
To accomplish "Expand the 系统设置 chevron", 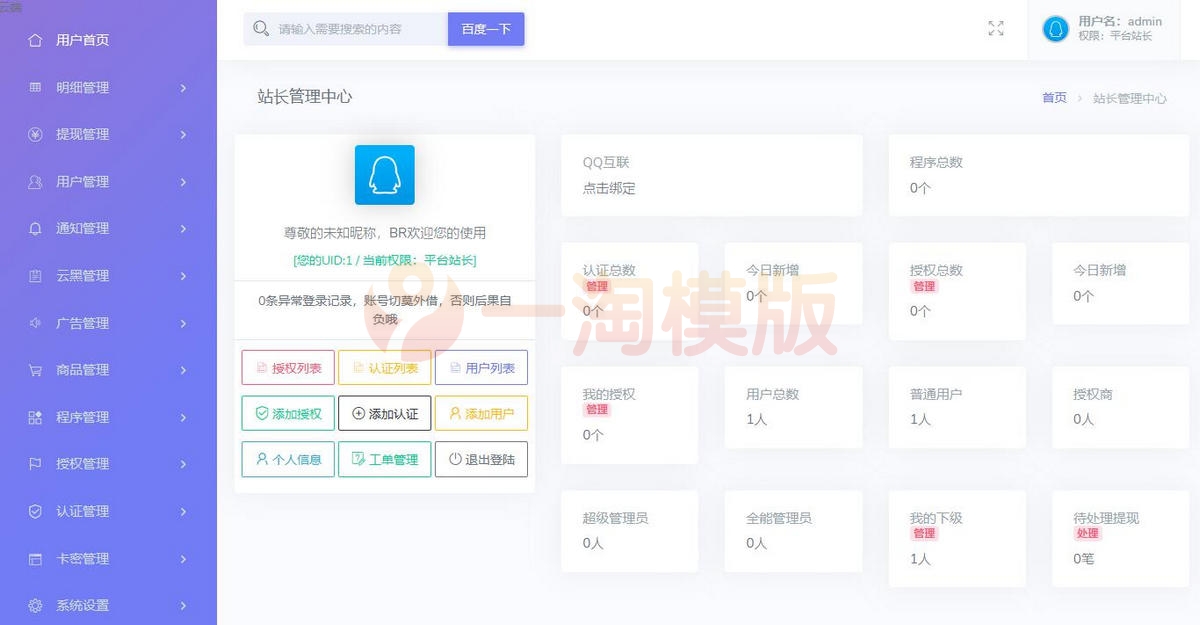I will tap(183, 606).
